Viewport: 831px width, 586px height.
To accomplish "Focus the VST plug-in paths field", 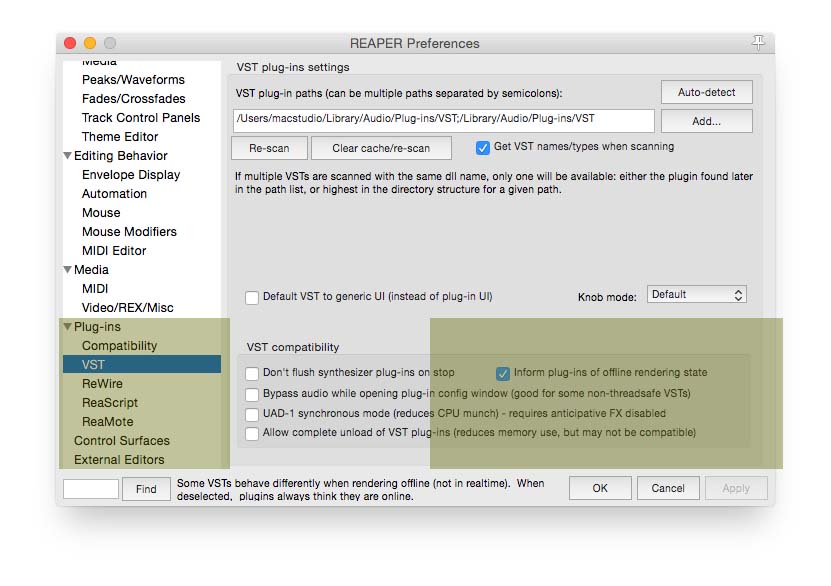I will (444, 120).
